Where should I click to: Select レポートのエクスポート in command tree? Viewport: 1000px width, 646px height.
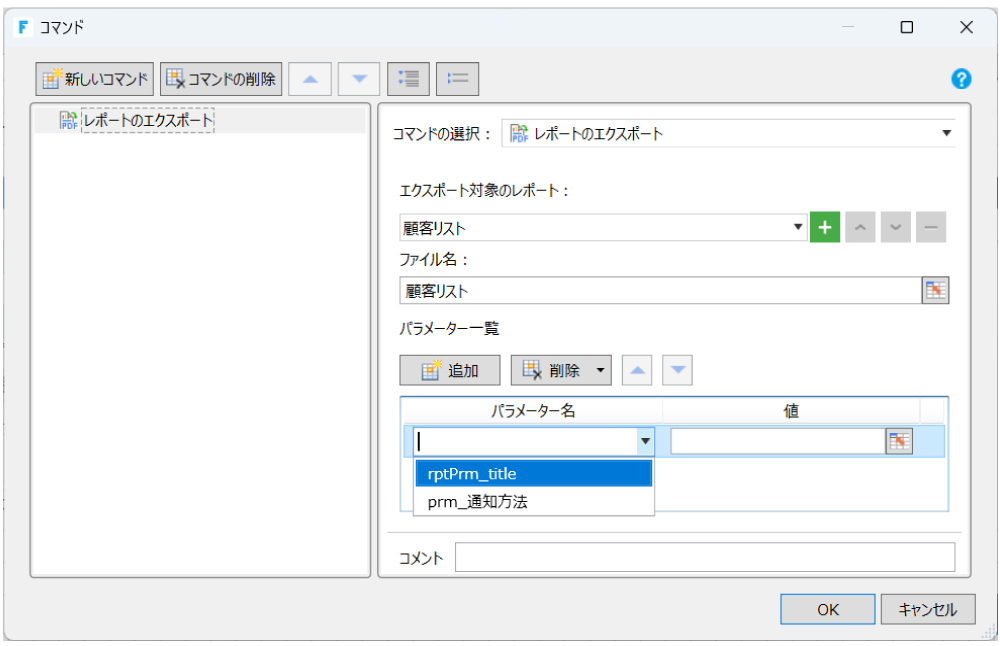click(147, 120)
